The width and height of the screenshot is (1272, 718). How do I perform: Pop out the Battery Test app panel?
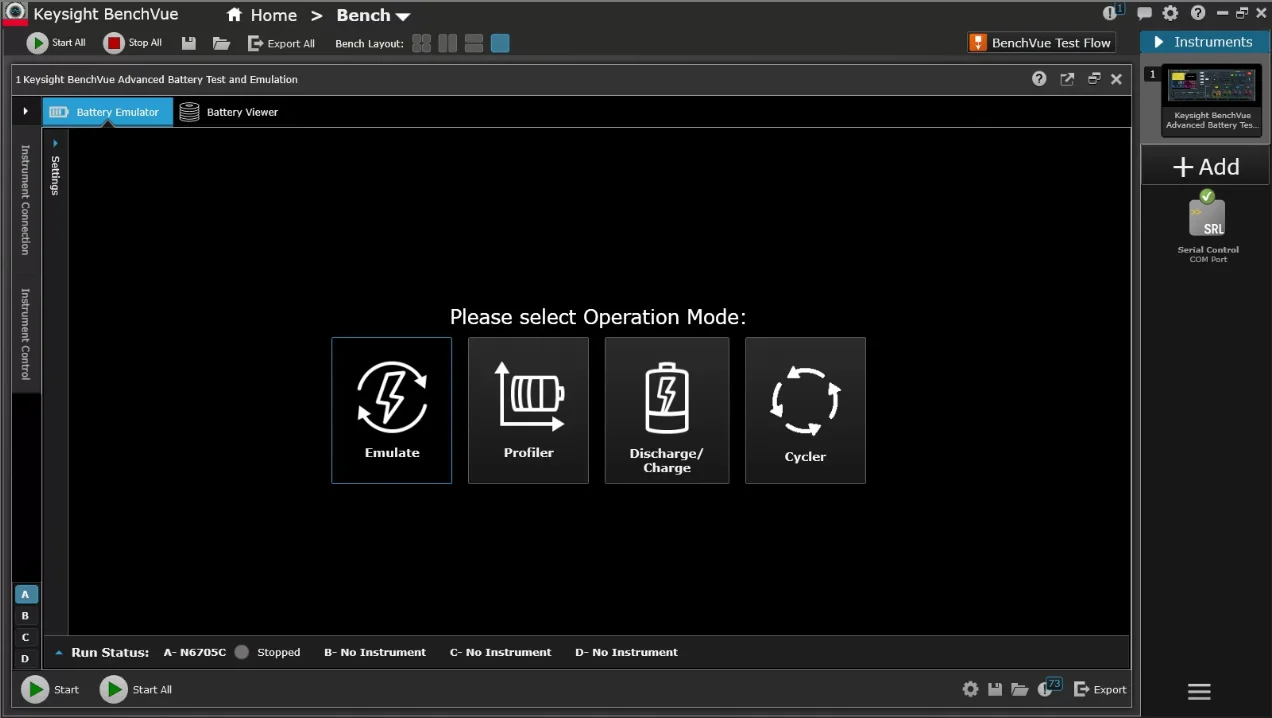[1067, 79]
